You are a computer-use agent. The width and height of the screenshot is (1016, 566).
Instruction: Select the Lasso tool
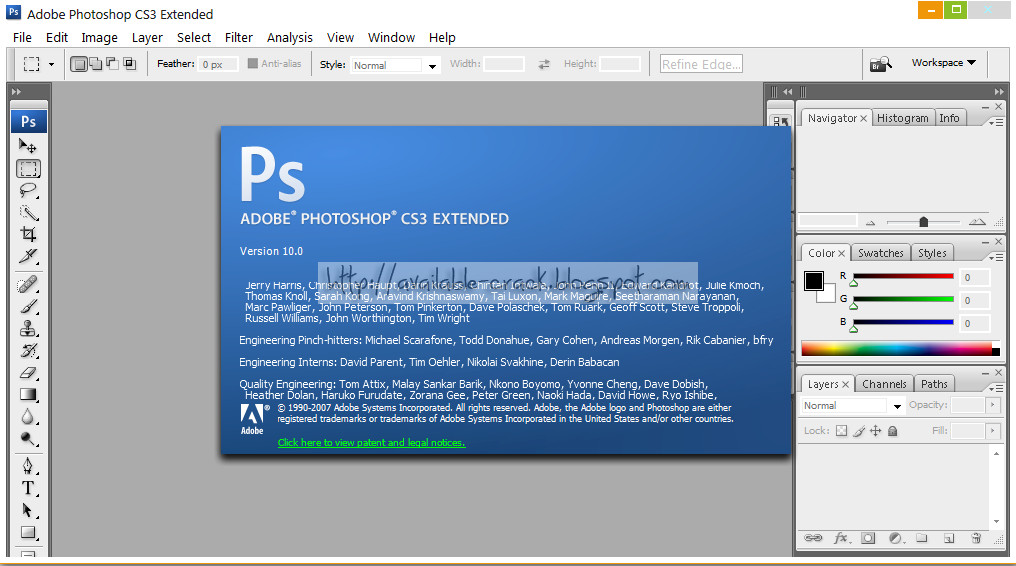click(x=28, y=190)
